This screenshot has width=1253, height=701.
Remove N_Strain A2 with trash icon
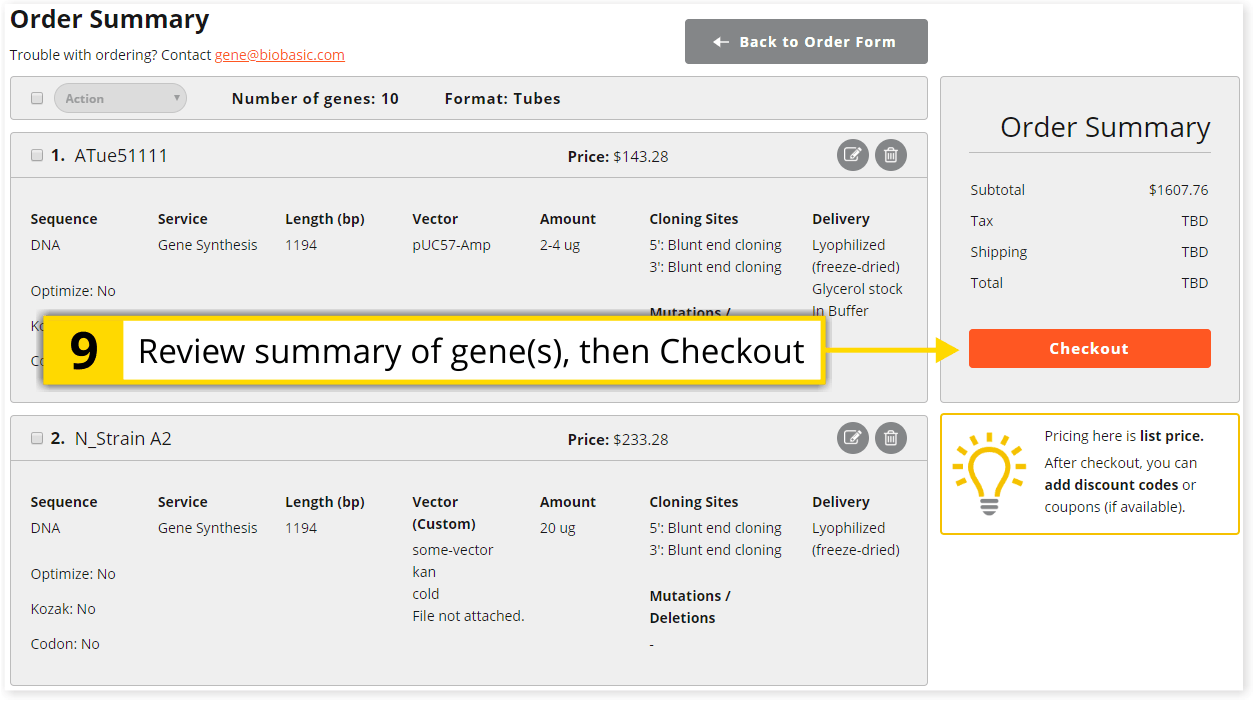coord(890,438)
